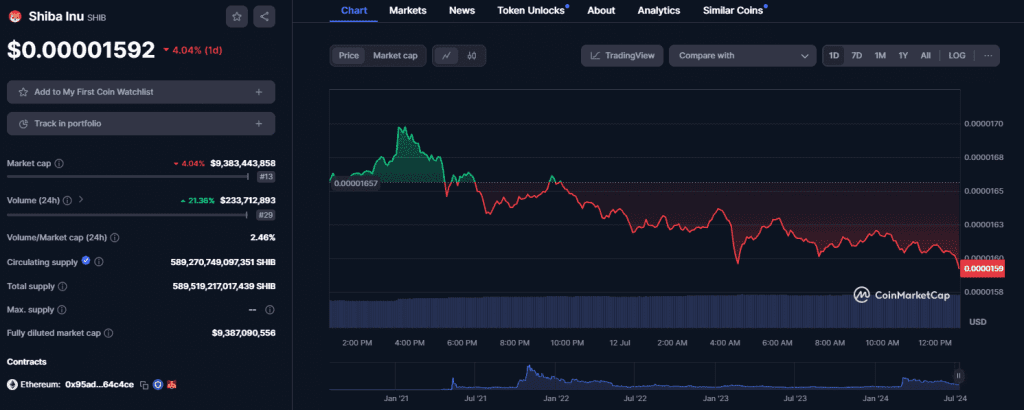Click the TradingView button
This screenshot has height=410, width=1024.
(x=621, y=56)
